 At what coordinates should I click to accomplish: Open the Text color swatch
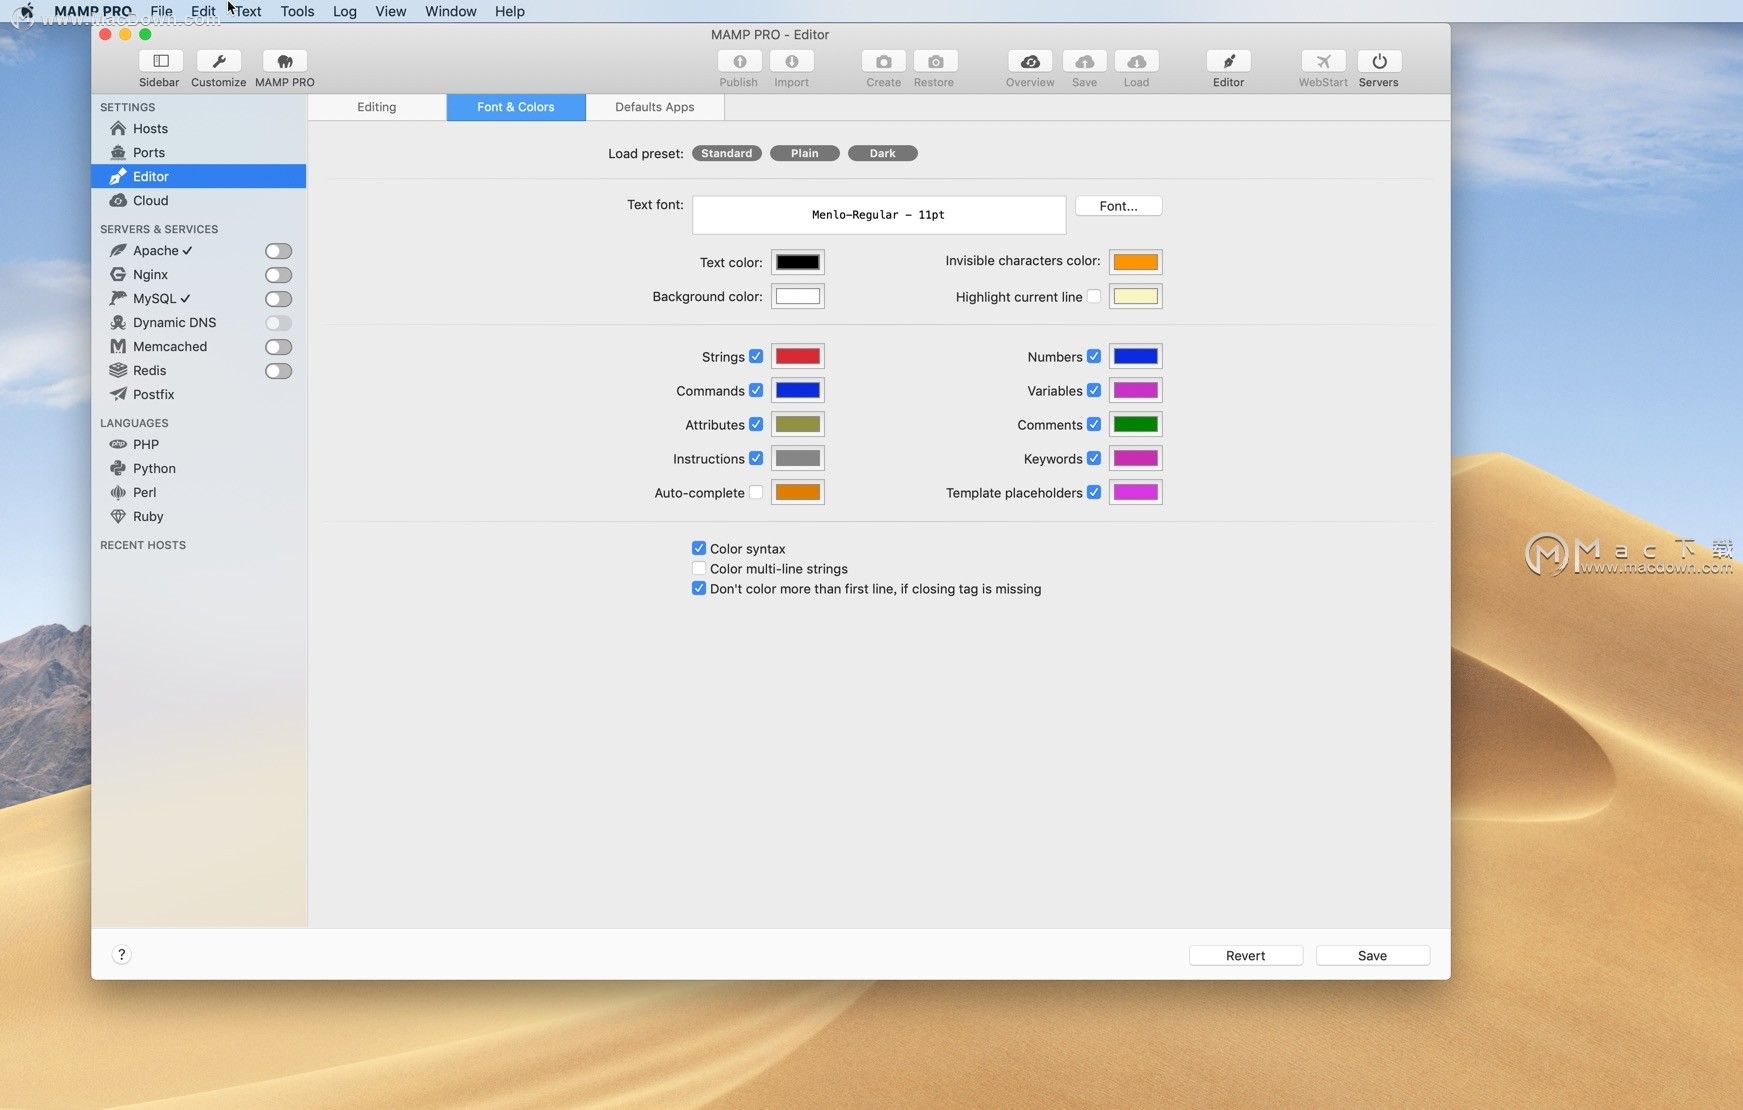[798, 262]
